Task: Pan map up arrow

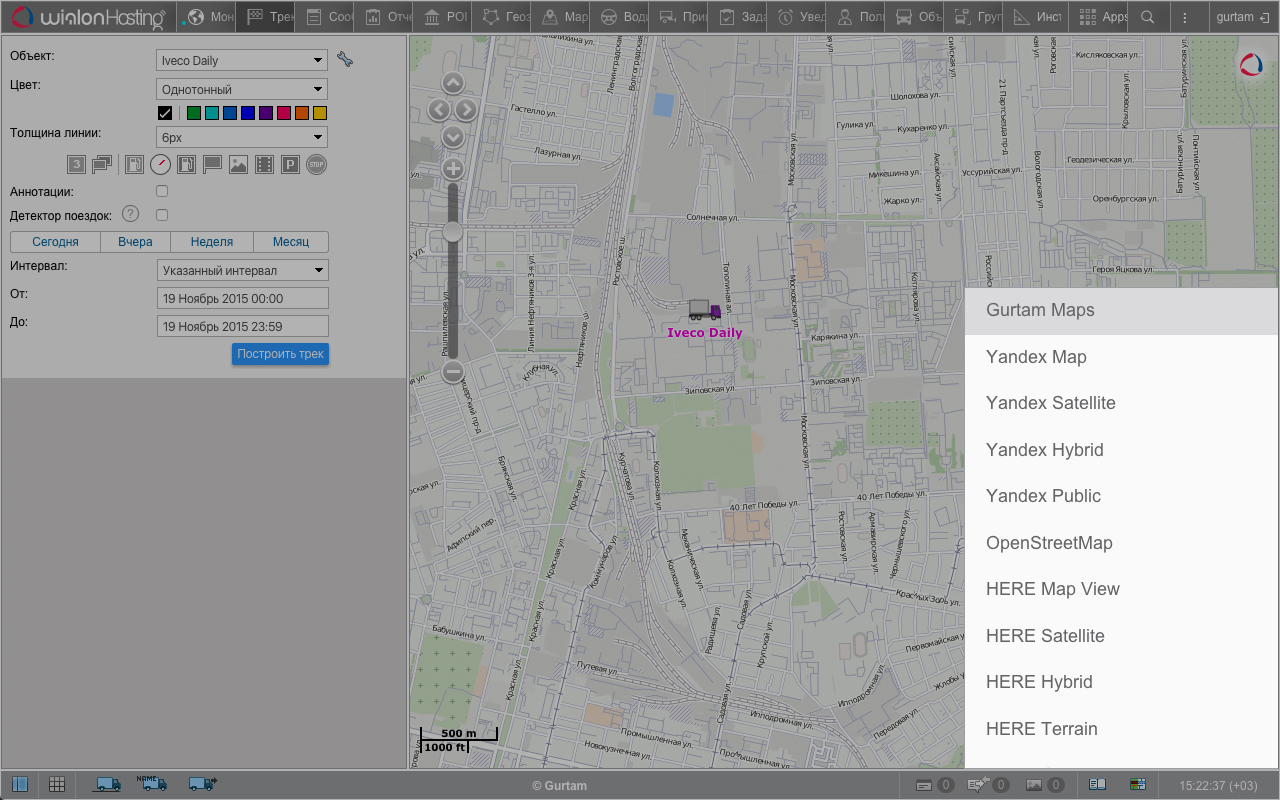Action: point(453,83)
